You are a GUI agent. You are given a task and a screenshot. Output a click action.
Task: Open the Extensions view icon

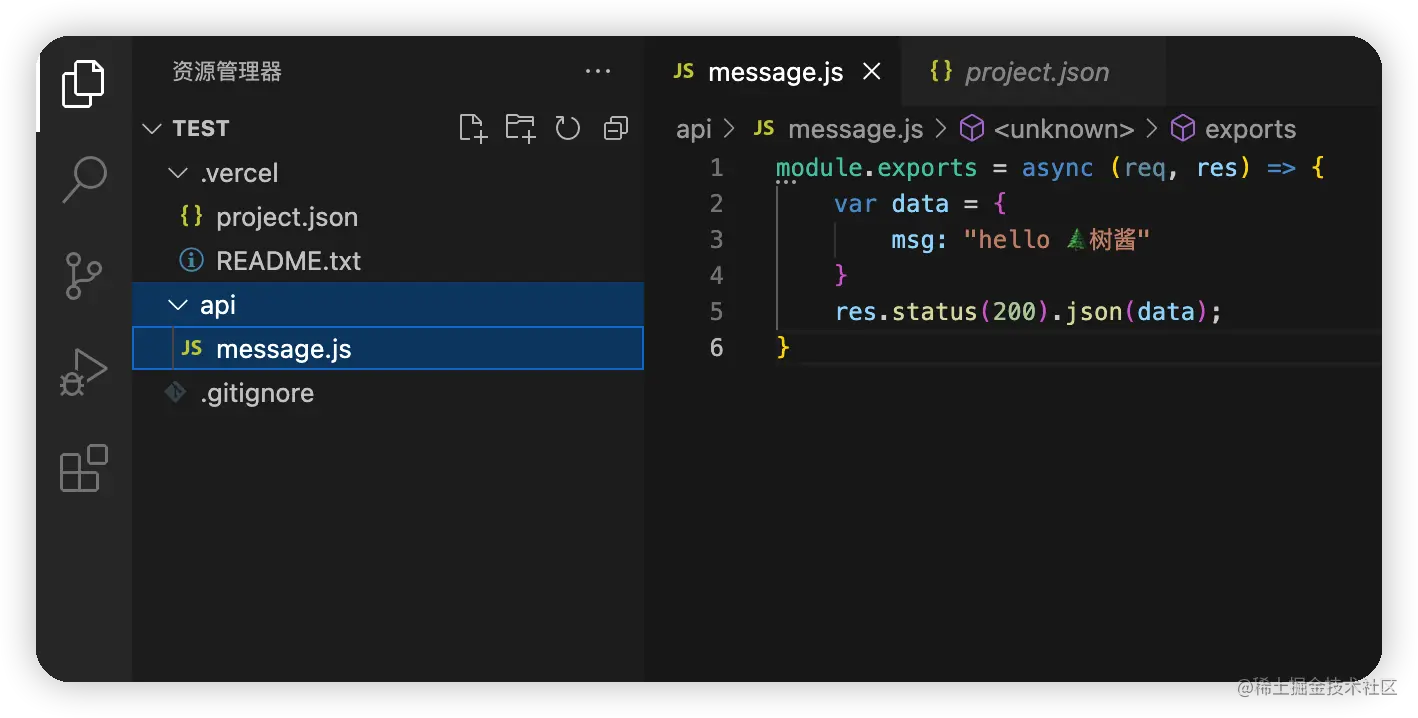point(83,467)
